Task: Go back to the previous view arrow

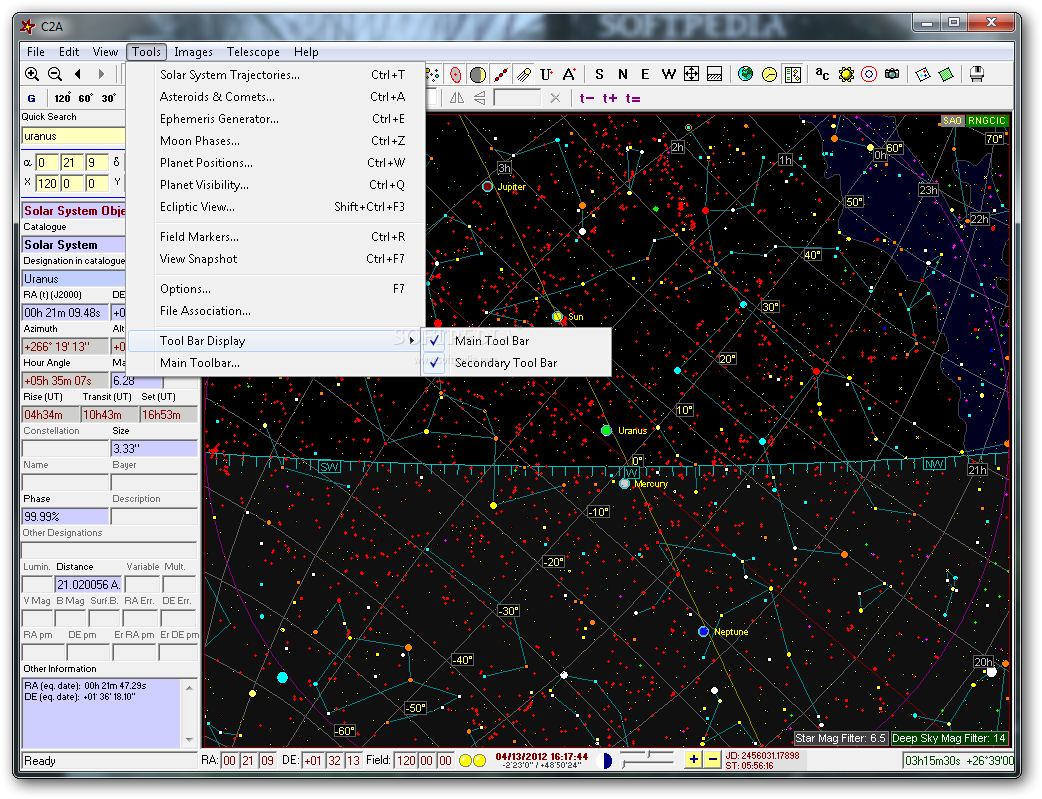Action: pos(78,74)
